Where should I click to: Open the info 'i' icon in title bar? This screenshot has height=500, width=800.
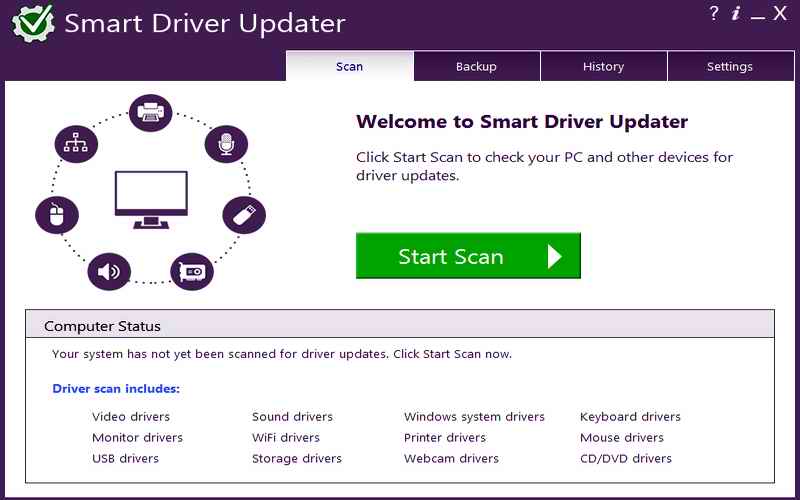[x=736, y=14]
